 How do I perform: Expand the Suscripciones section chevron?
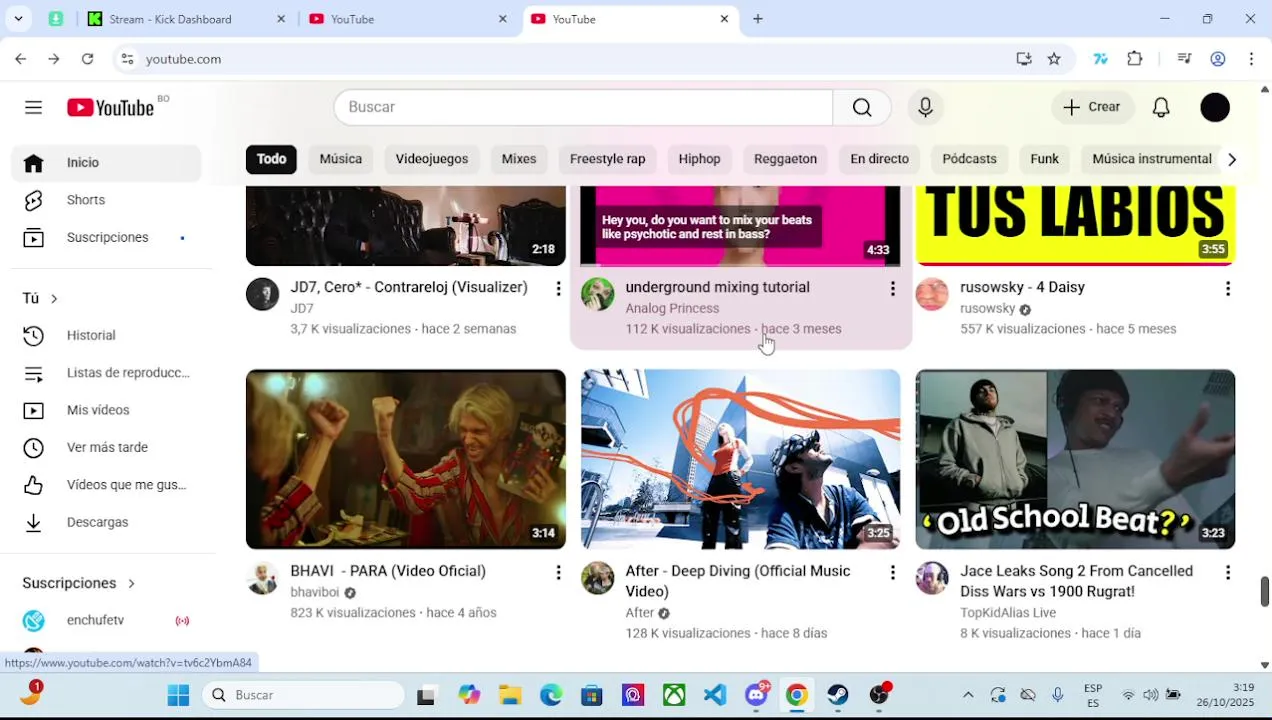pyautogui.click(x=131, y=583)
